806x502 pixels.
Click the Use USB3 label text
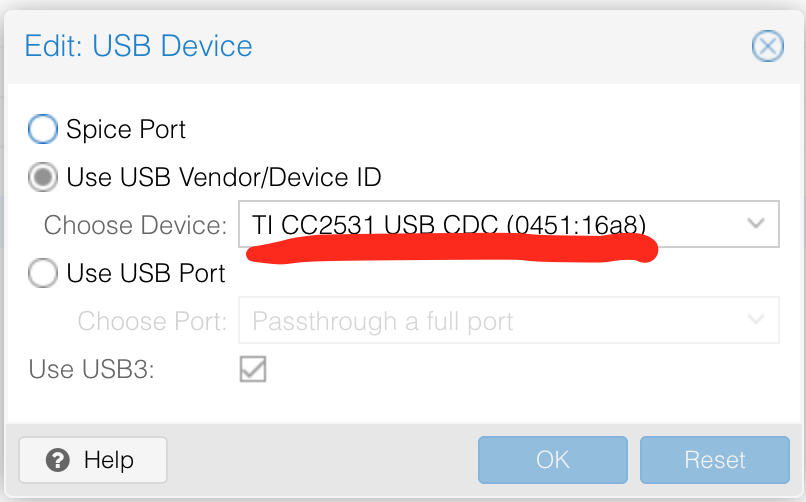[91, 369]
